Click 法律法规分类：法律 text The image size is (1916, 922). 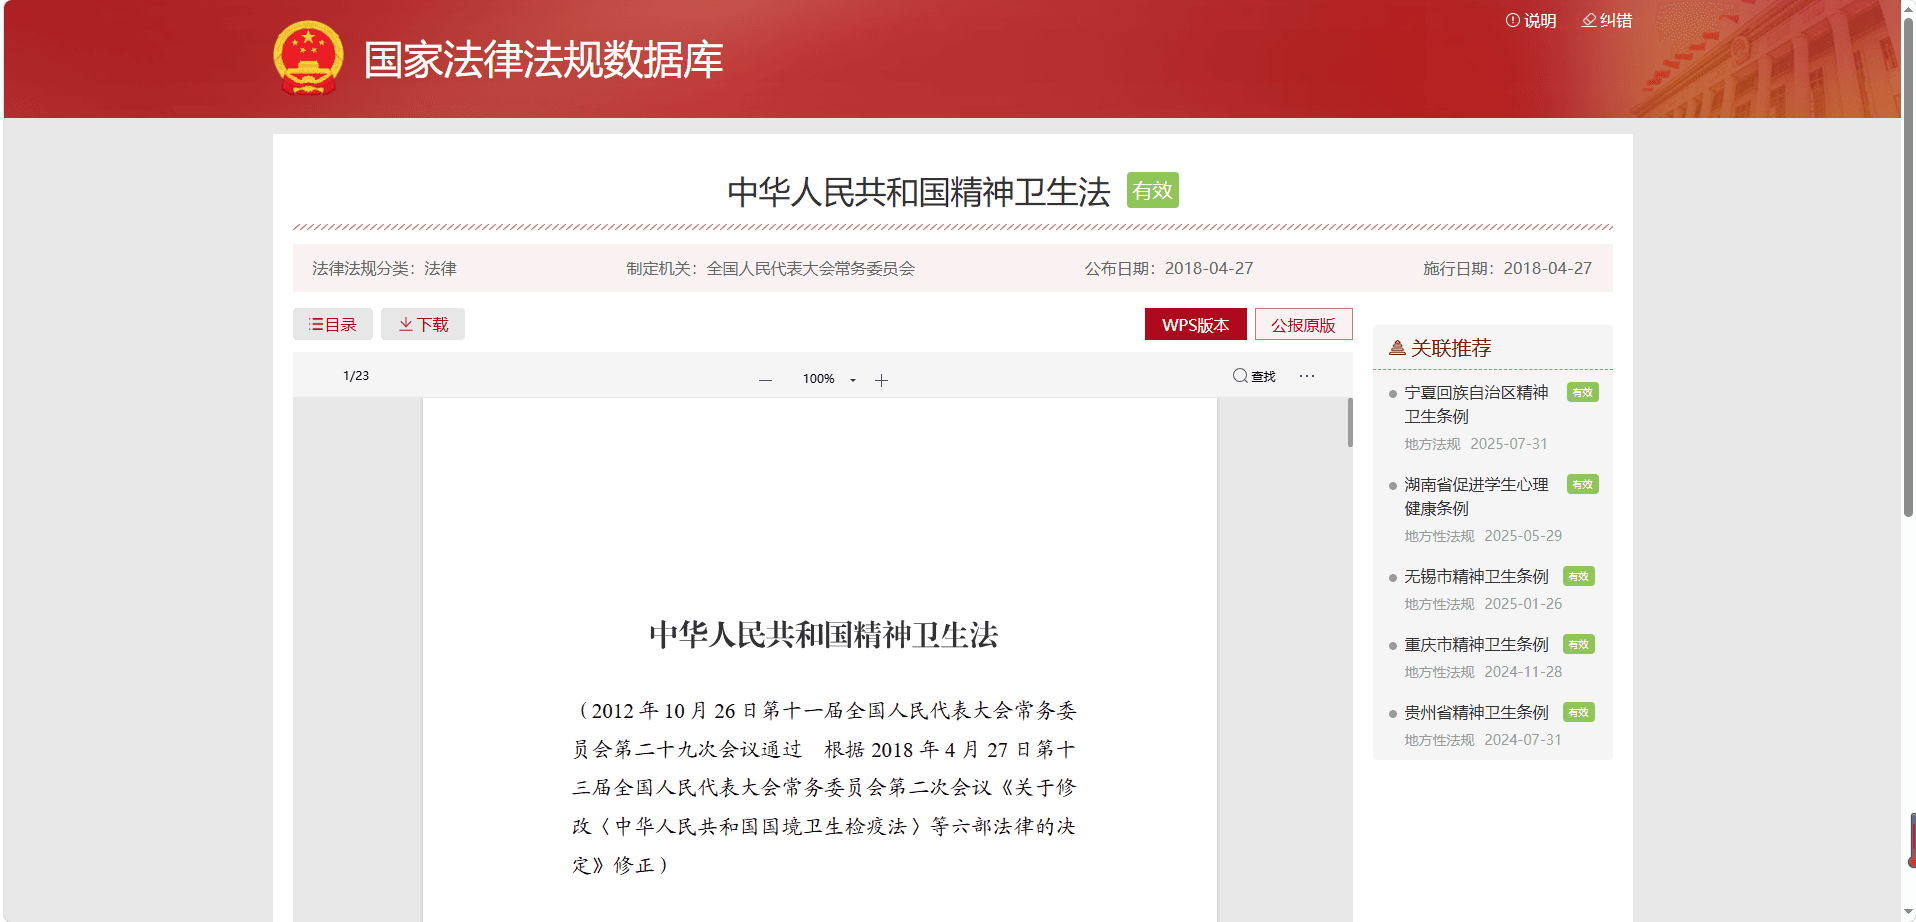click(x=384, y=268)
